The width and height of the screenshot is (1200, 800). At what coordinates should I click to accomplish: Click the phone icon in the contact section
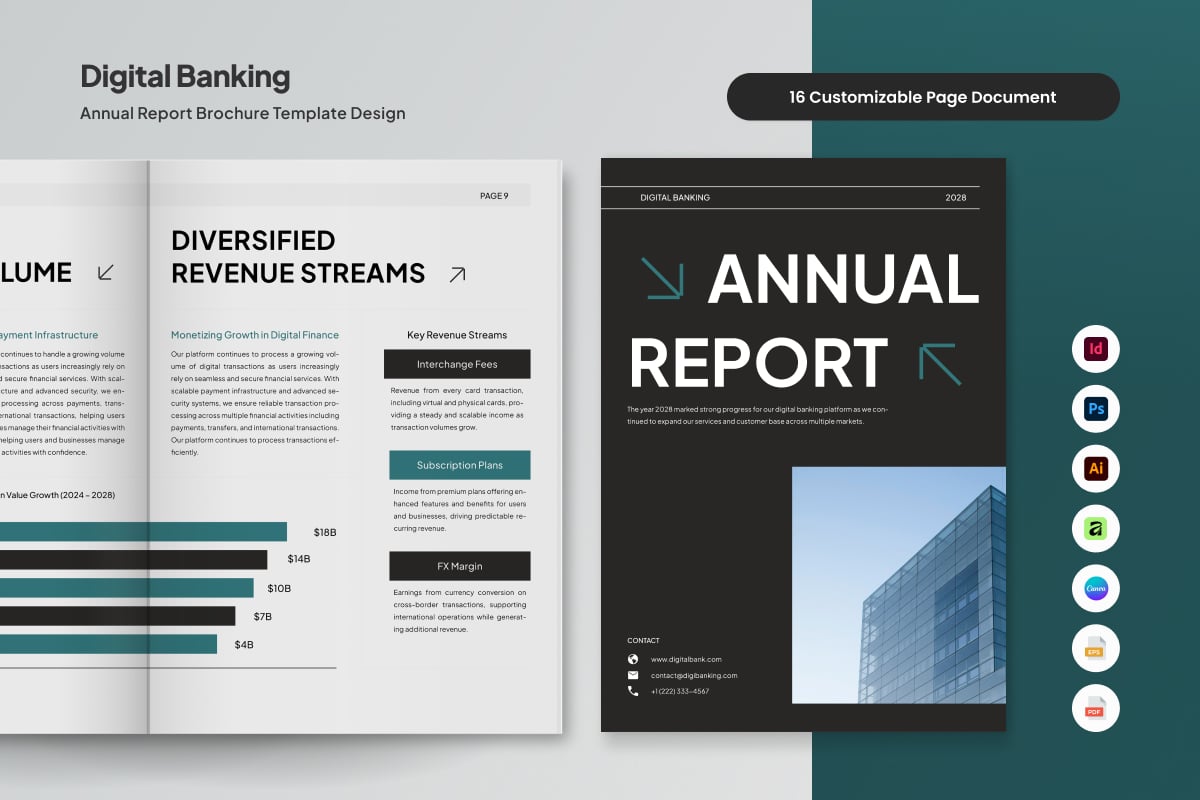[633, 693]
